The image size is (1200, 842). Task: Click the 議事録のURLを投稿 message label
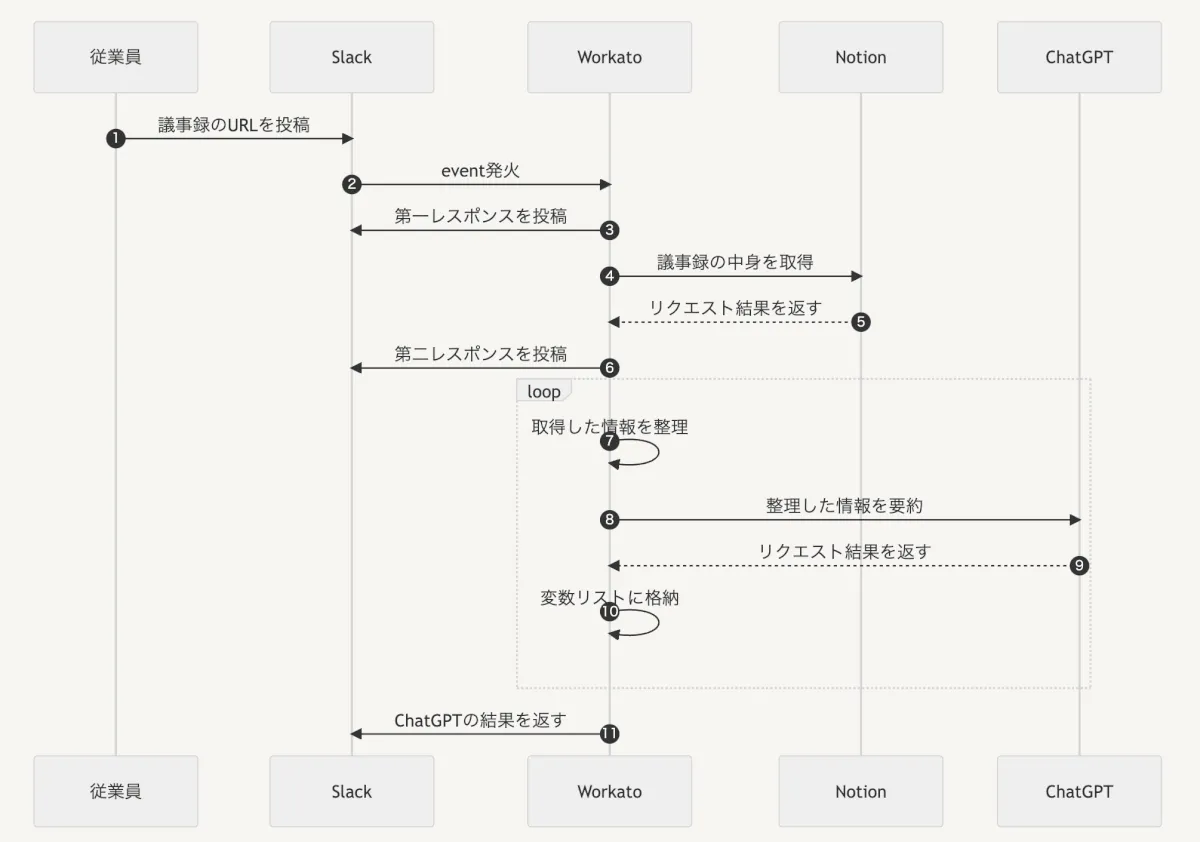coord(234,125)
